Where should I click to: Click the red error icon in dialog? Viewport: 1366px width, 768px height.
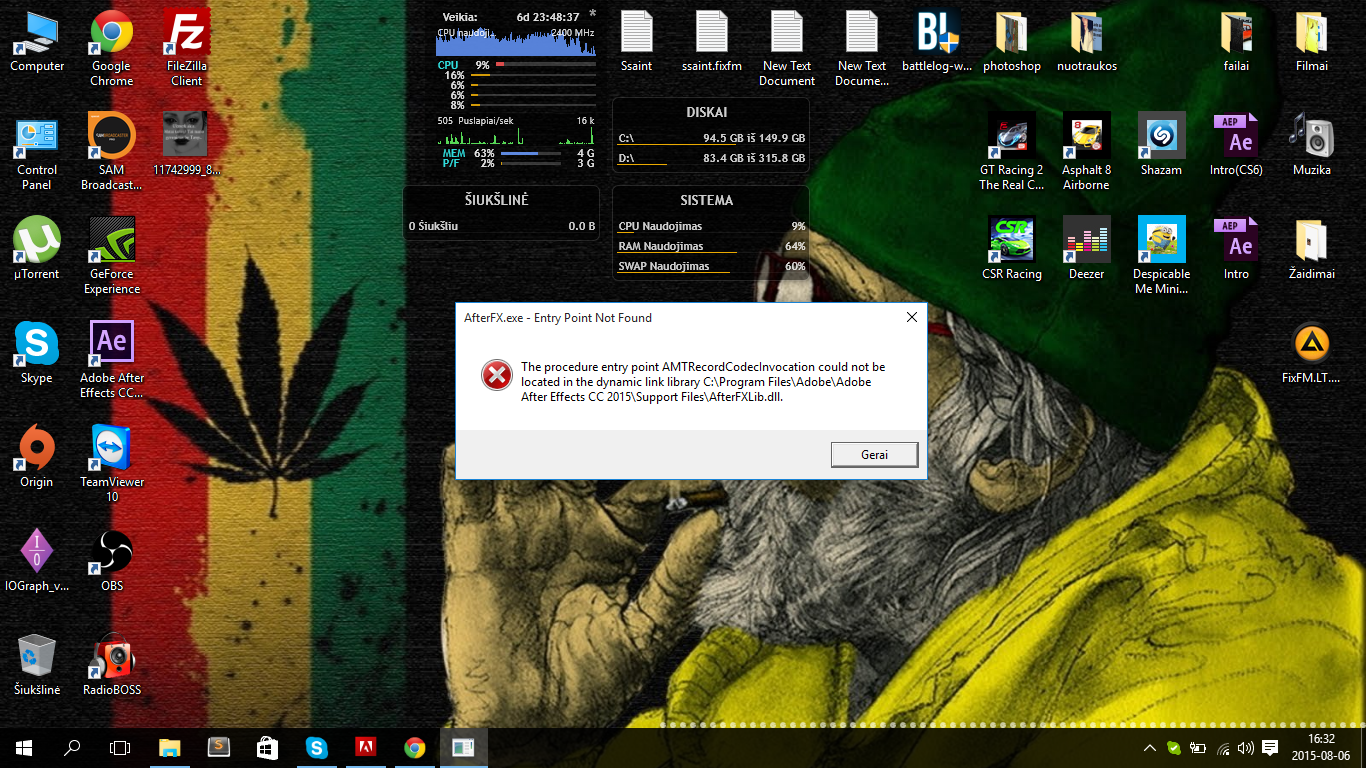coord(496,376)
